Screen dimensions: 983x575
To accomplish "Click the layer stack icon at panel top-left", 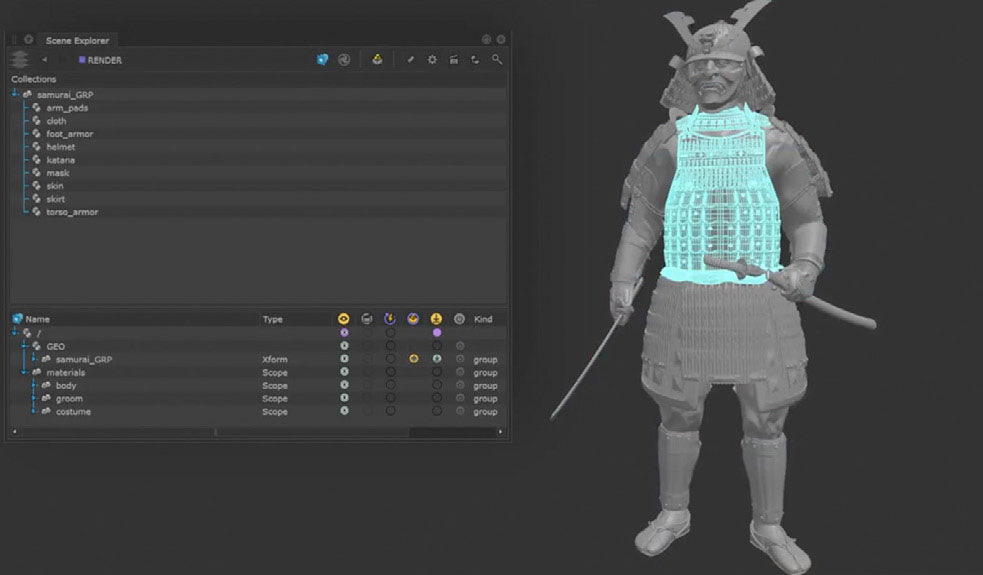I will (20, 60).
